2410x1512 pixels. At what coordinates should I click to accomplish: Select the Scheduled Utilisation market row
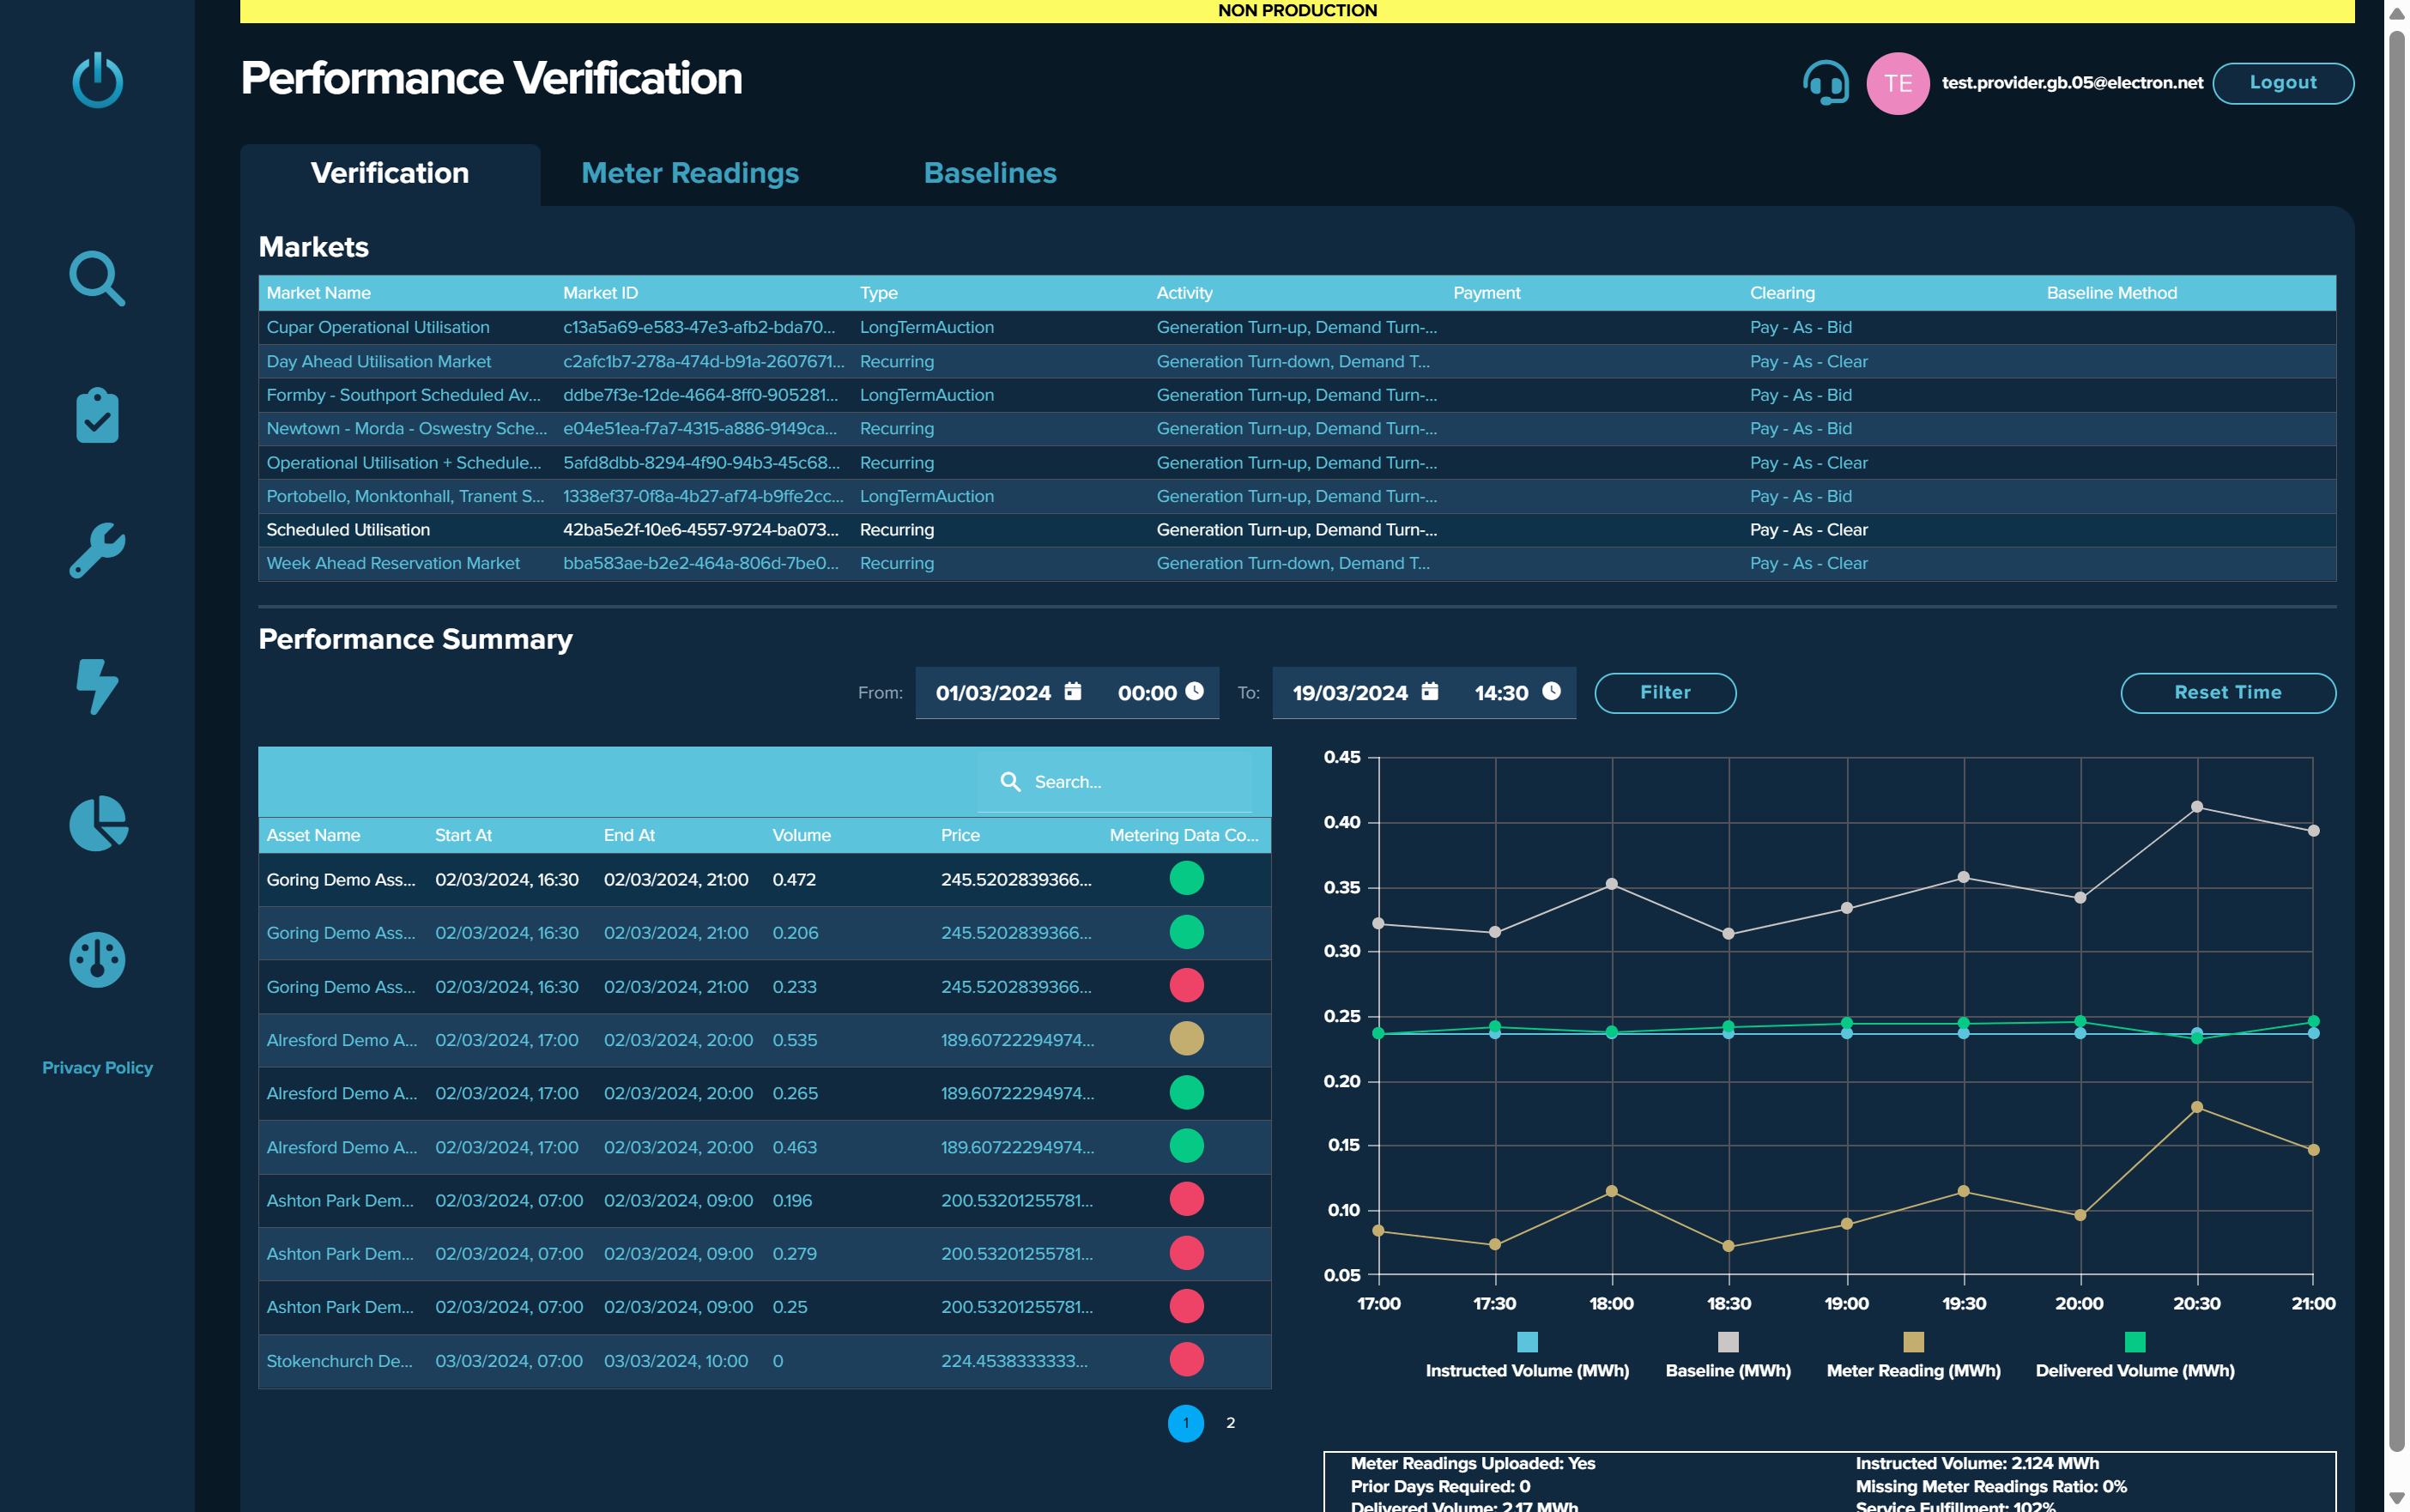click(1297, 530)
